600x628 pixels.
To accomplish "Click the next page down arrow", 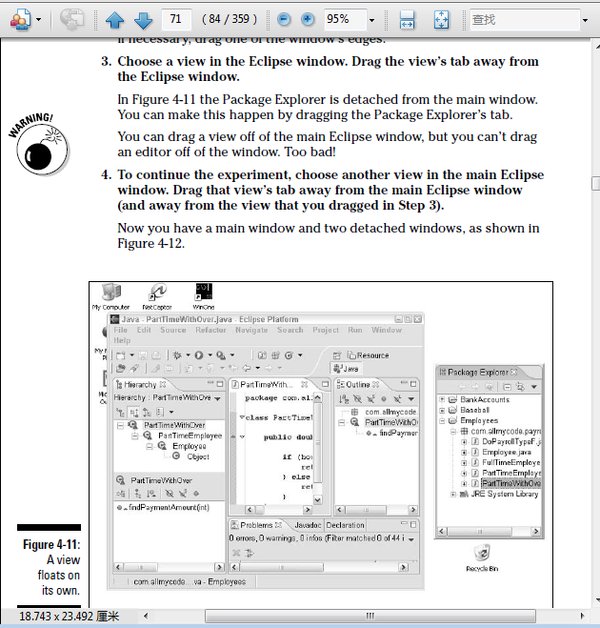I will pos(143,20).
